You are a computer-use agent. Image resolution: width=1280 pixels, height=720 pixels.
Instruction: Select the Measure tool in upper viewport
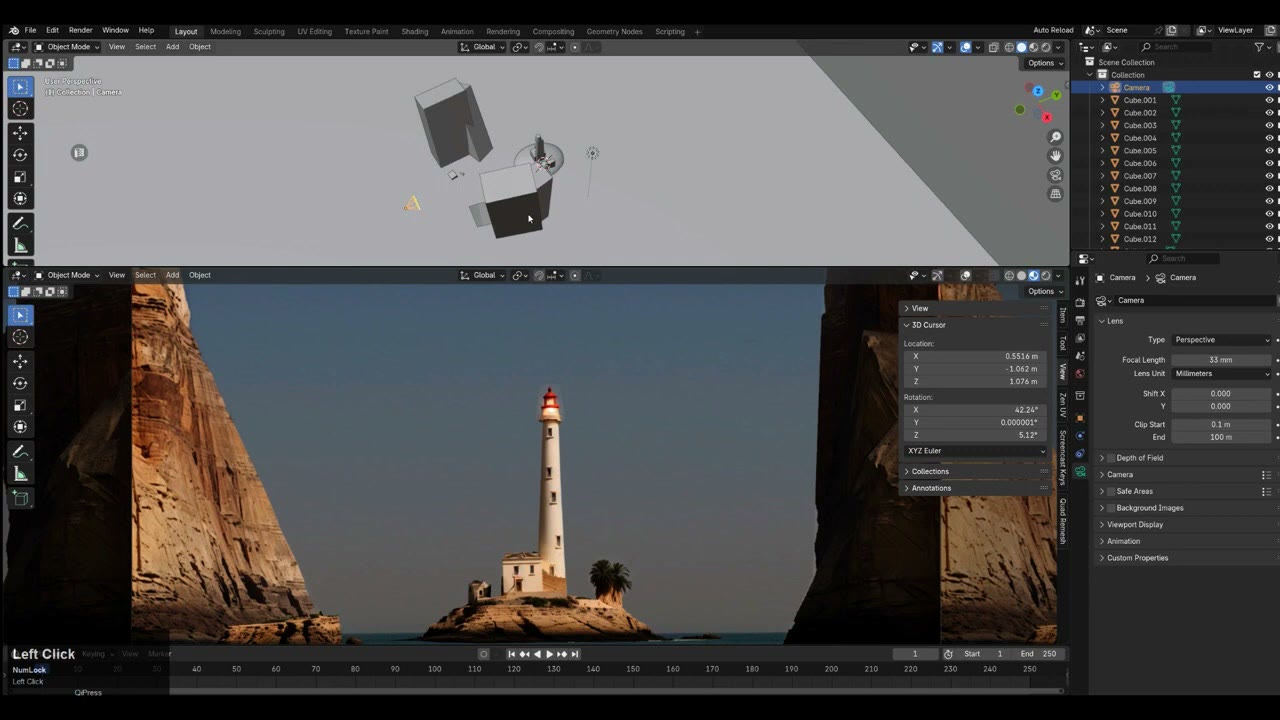20,246
